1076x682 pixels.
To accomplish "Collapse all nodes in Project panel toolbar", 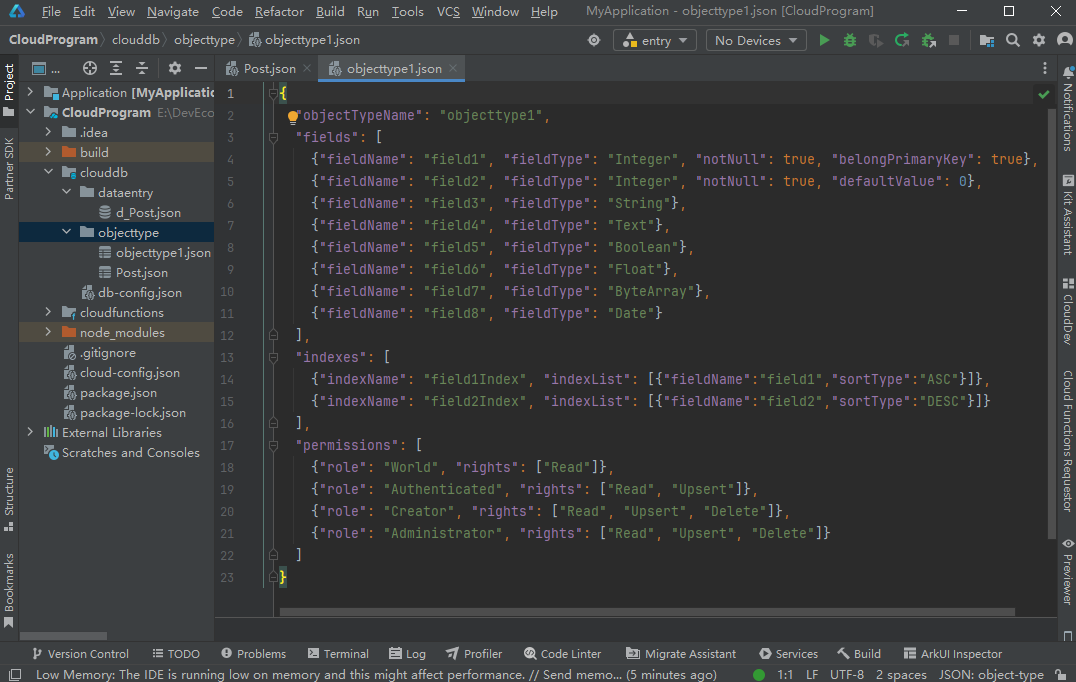I will point(142,68).
